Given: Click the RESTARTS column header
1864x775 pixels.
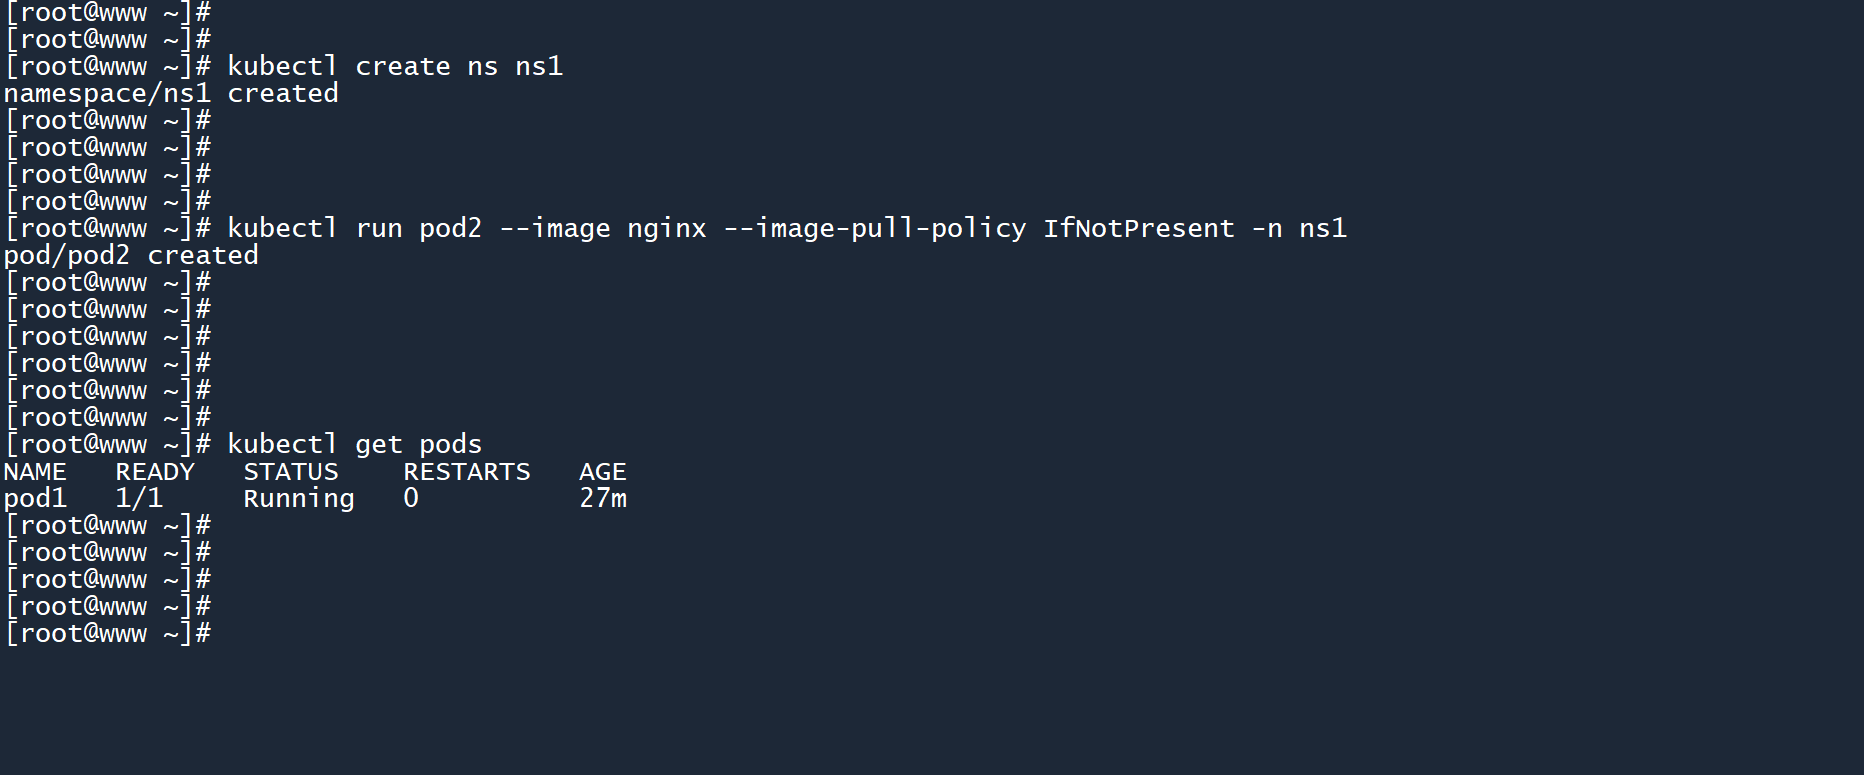Looking at the screenshot, I should pyautogui.click(x=467, y=472).
